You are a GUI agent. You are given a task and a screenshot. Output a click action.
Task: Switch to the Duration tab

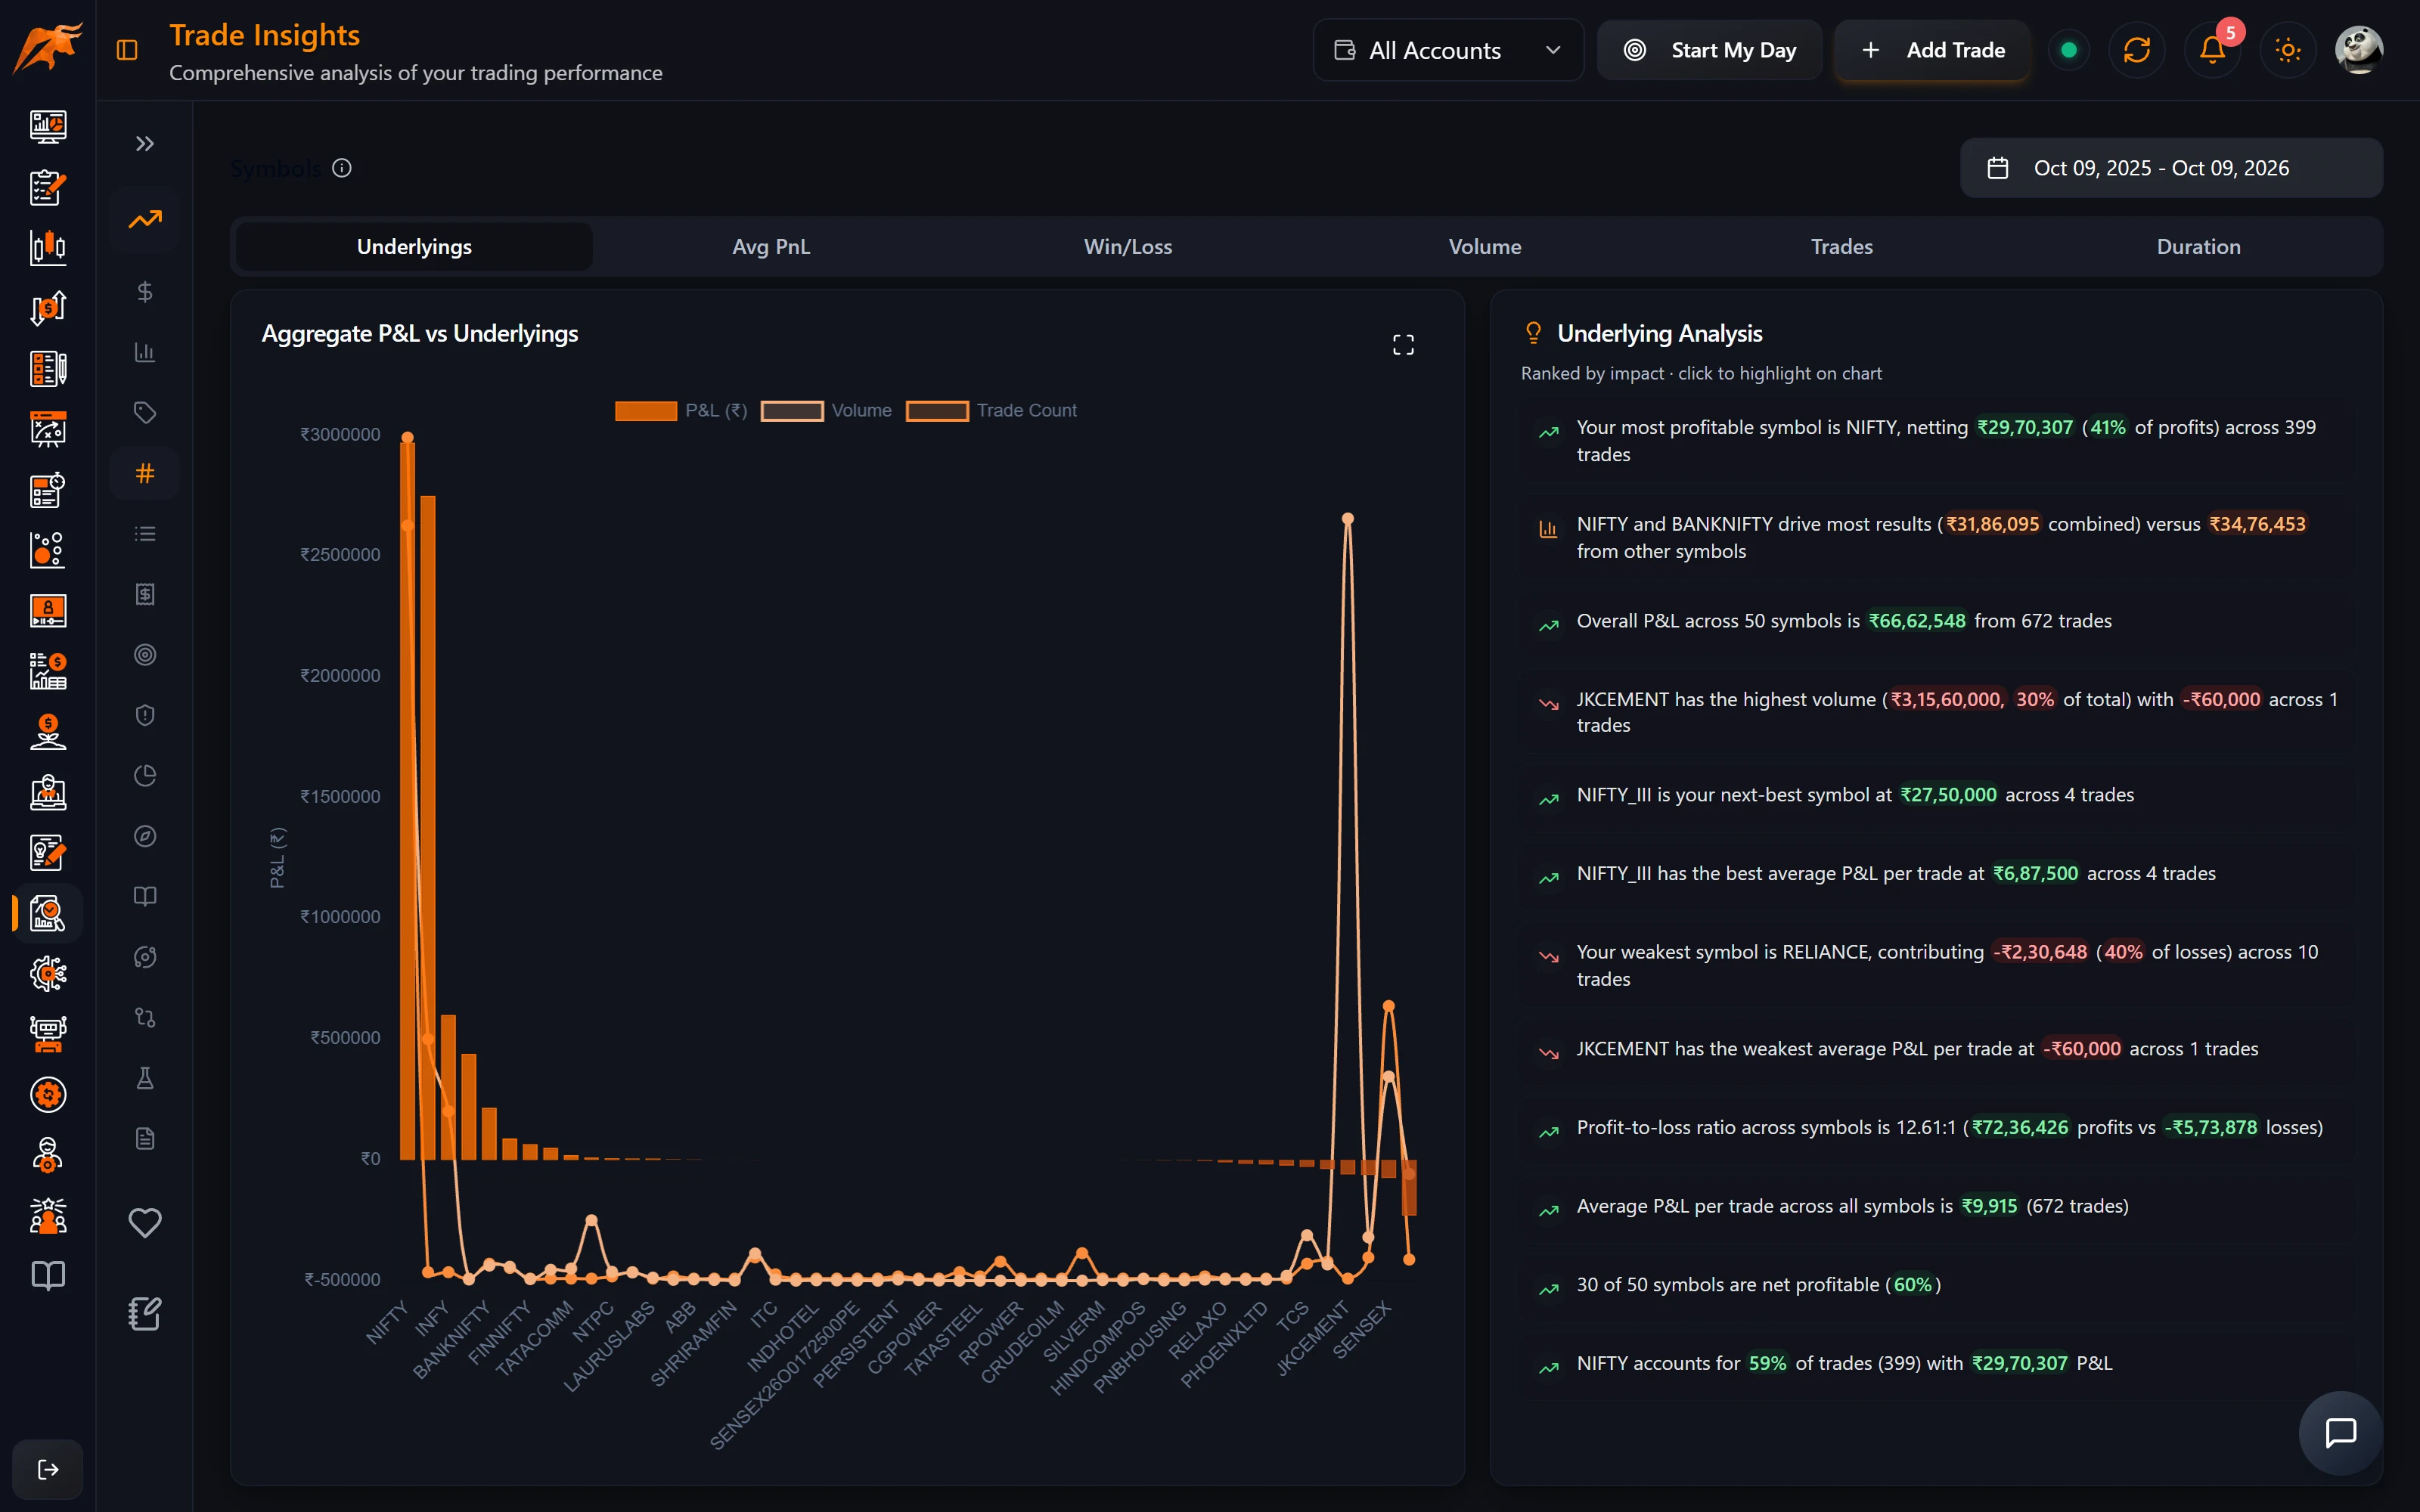tap(2199, 247)
